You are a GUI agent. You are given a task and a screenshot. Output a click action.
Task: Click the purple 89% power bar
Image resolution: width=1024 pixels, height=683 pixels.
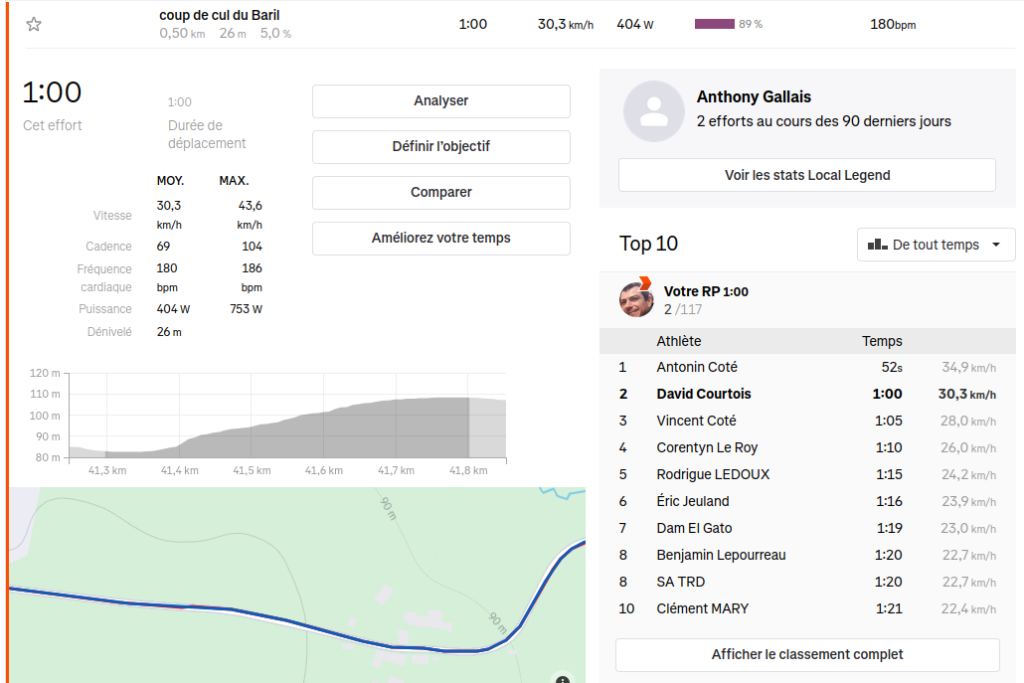714,24
